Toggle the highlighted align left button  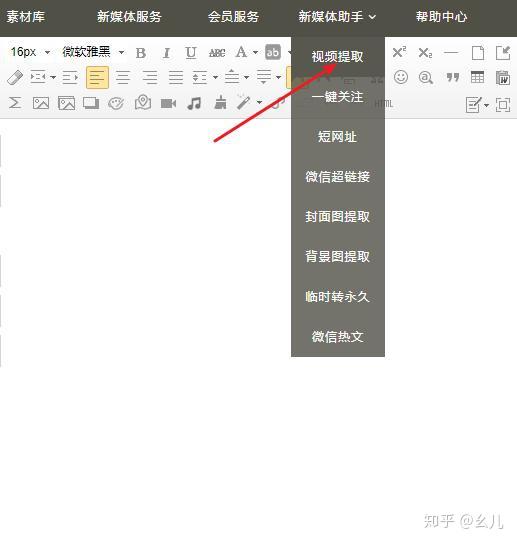click(x=97, y=77)
